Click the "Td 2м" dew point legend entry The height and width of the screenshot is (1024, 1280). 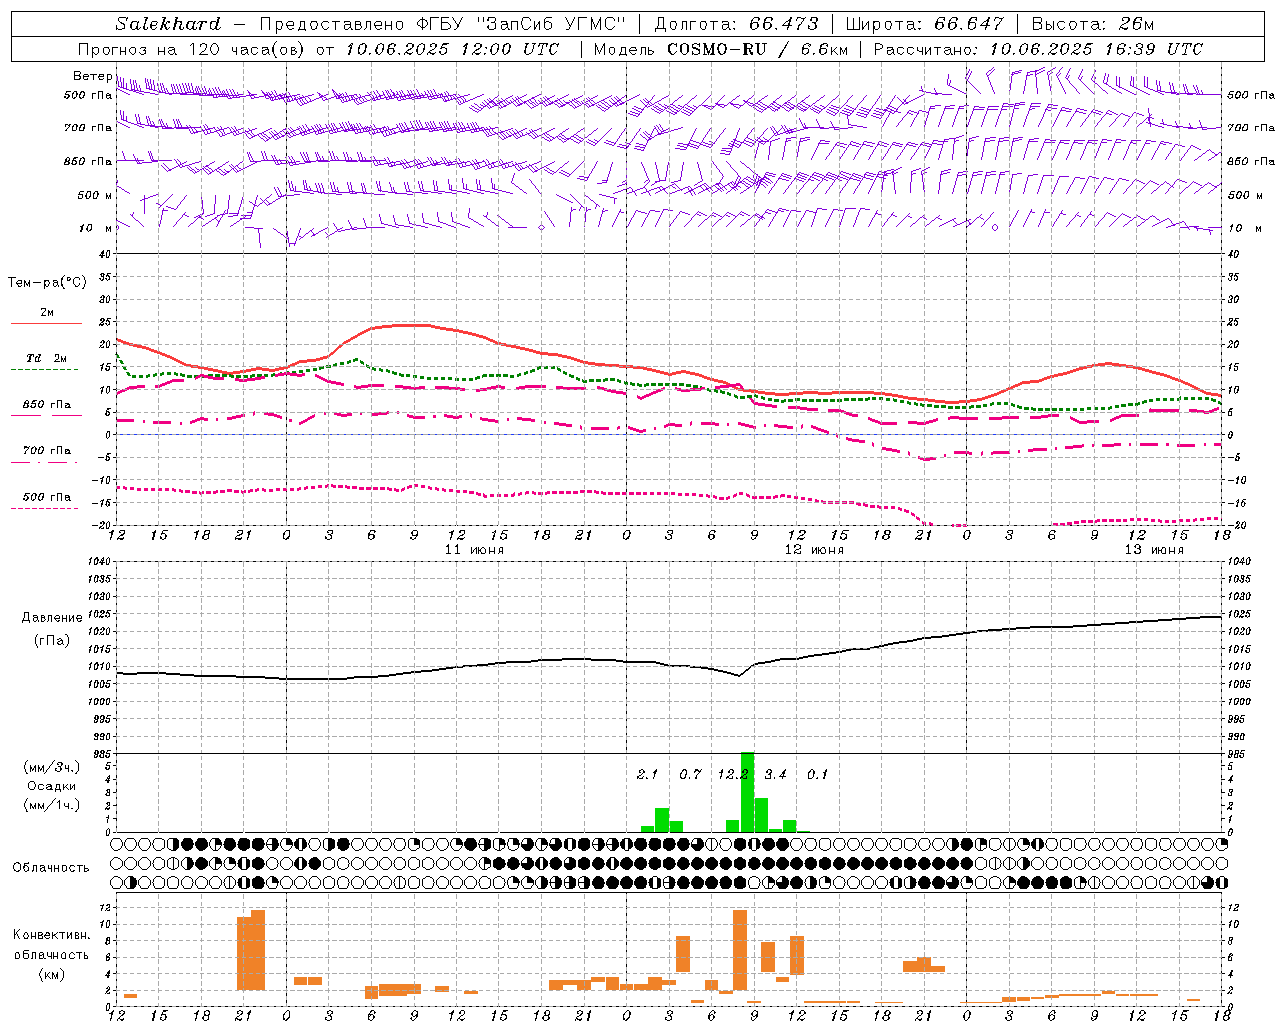coord(47,358)
